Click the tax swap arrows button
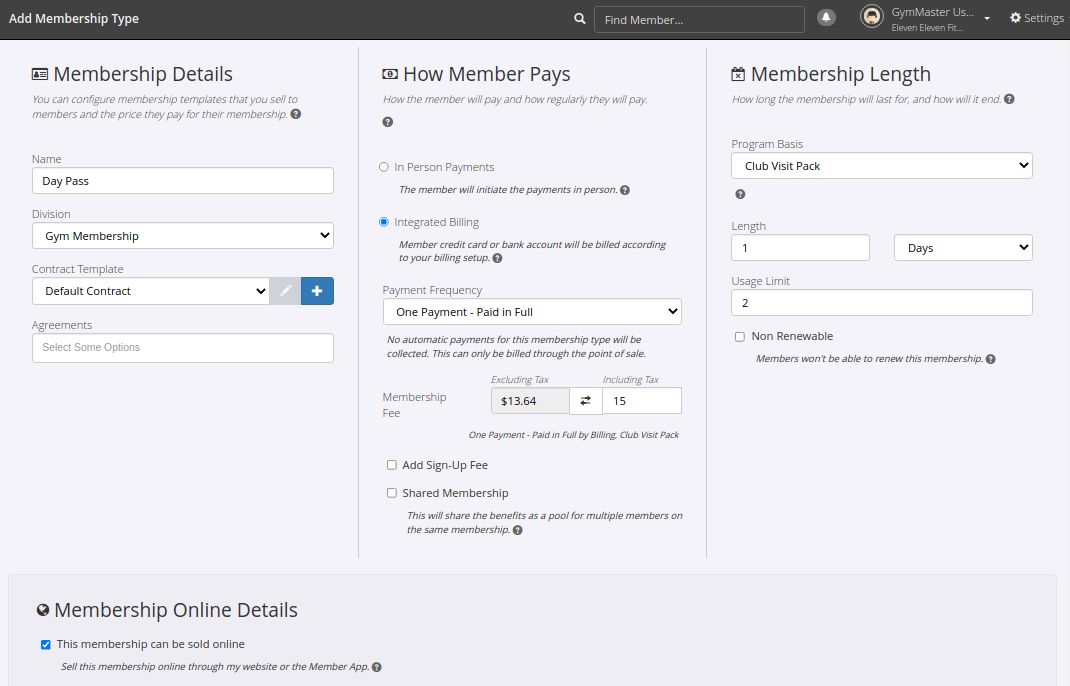 tap(585, 401)
